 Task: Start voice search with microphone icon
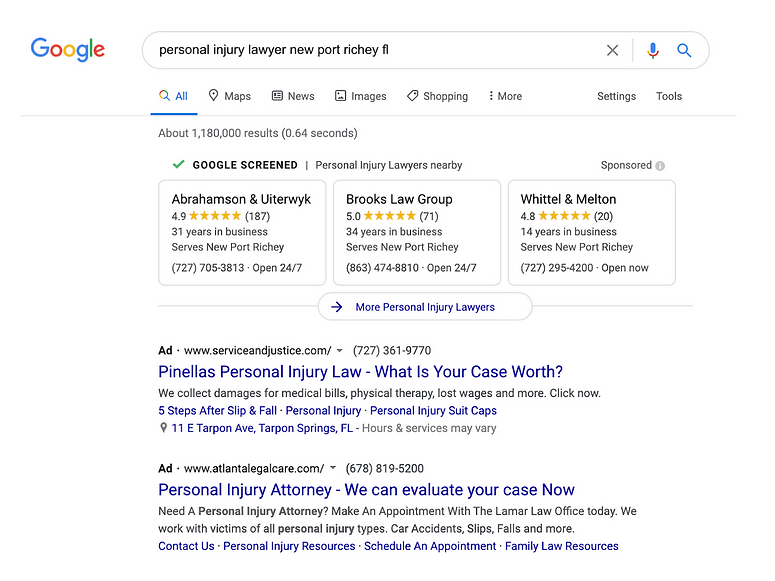tap(653, 50)
